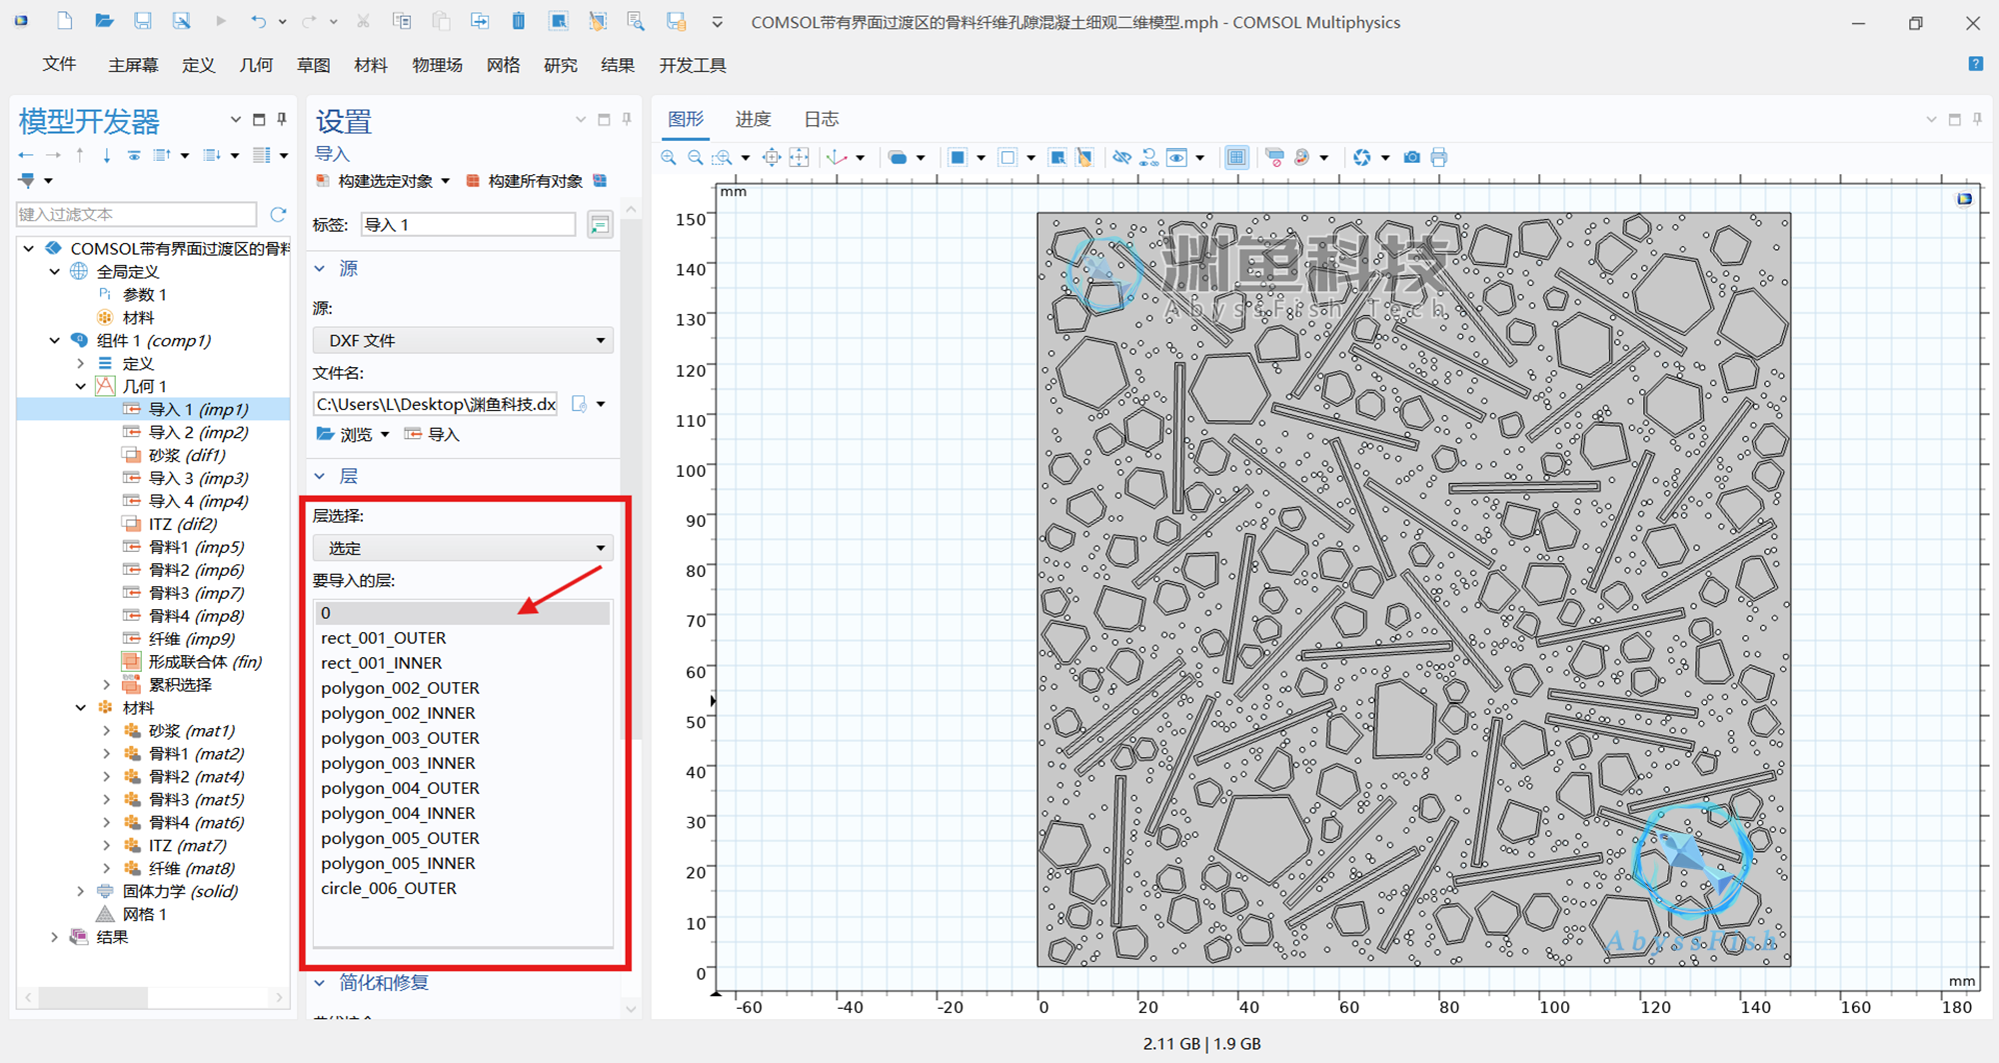The image size is (1999, 1063).
Task: Undo the last action
Action: point(258,21)
